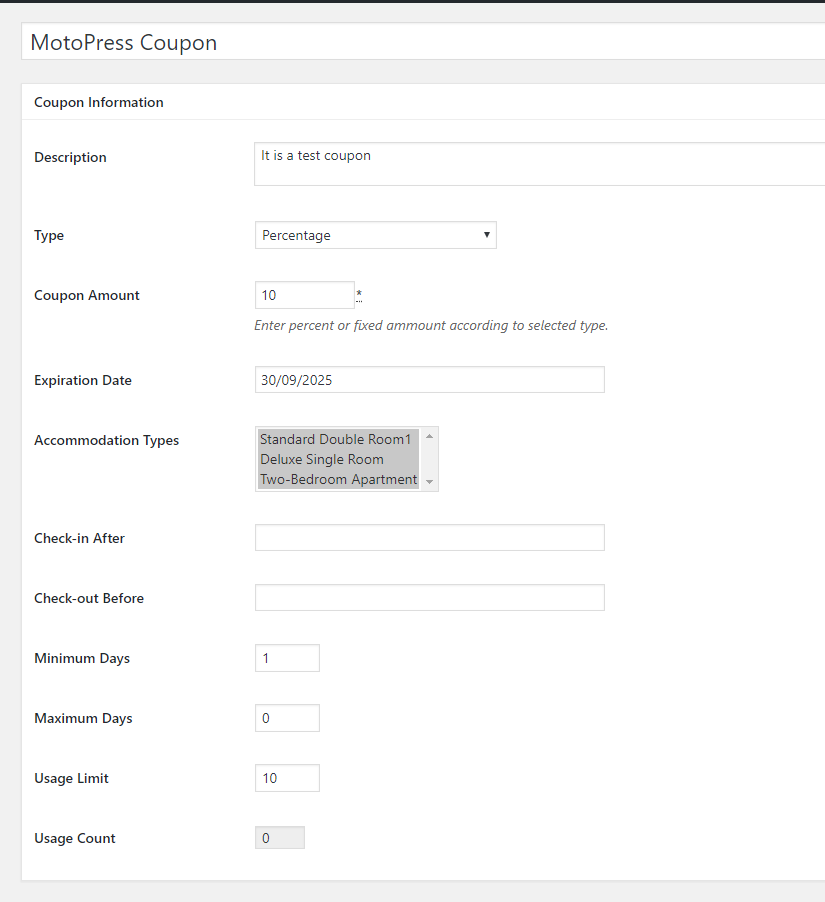The width and height of the screenshot is (825, 902).
Task: Choose Two-Bedroom Apartment in Accommodation Types
Action: coord(339,479)
